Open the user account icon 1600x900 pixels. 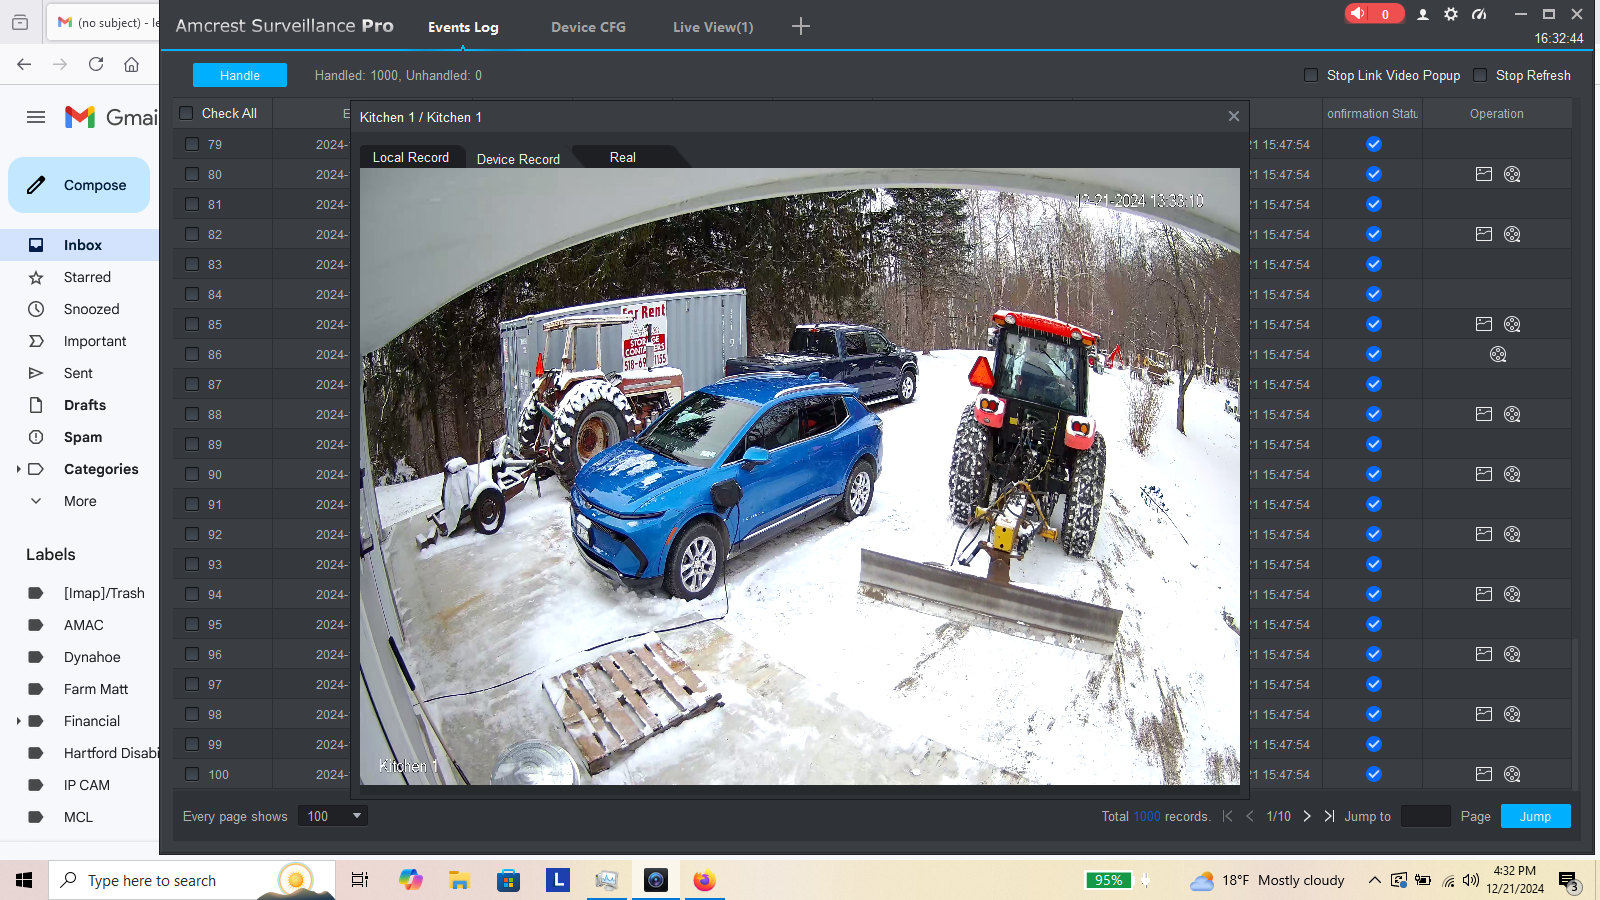click(x=1423, y=14)
